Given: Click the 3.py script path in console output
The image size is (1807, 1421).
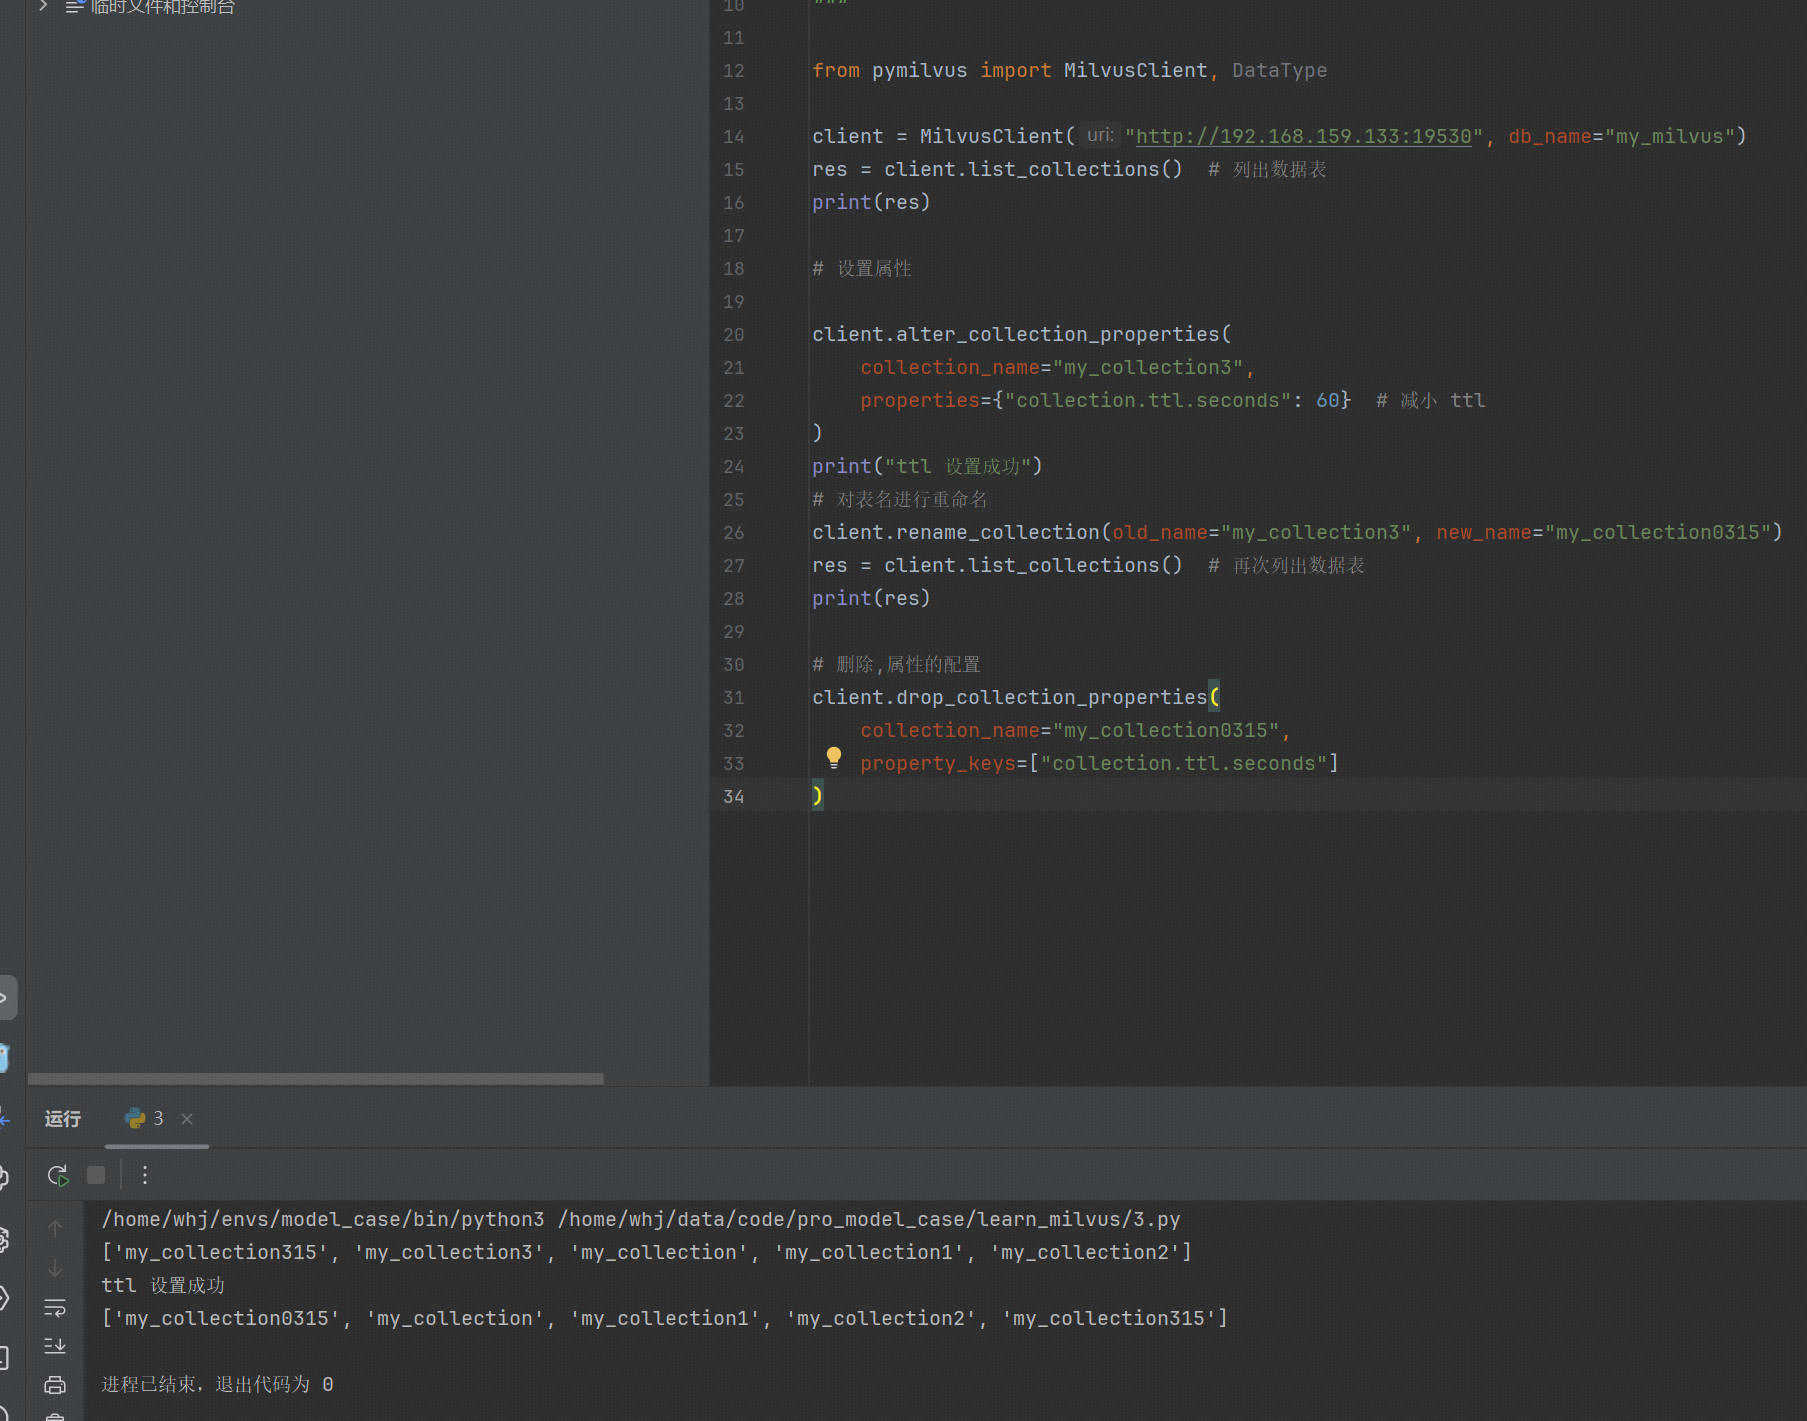Looking at the screenshot, I should [x=868, y=1219].
